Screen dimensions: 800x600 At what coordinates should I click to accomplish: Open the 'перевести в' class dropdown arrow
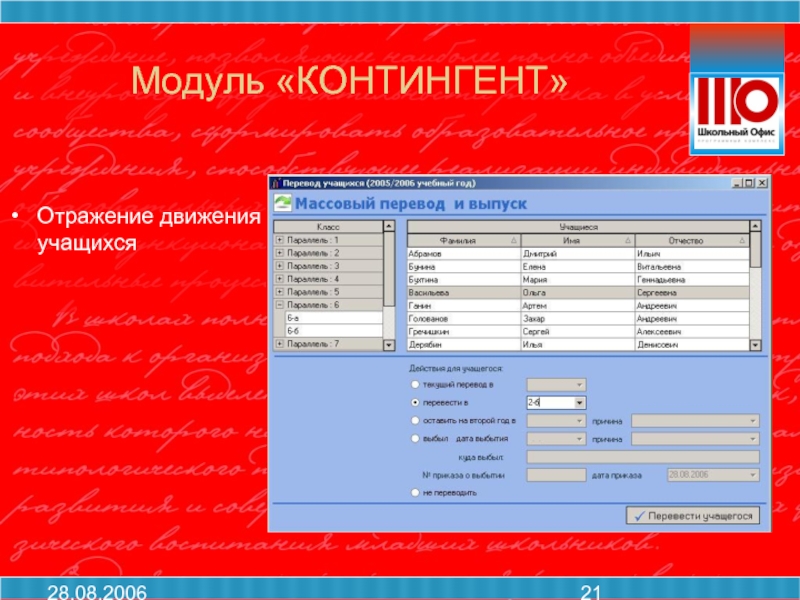(580, 403)
